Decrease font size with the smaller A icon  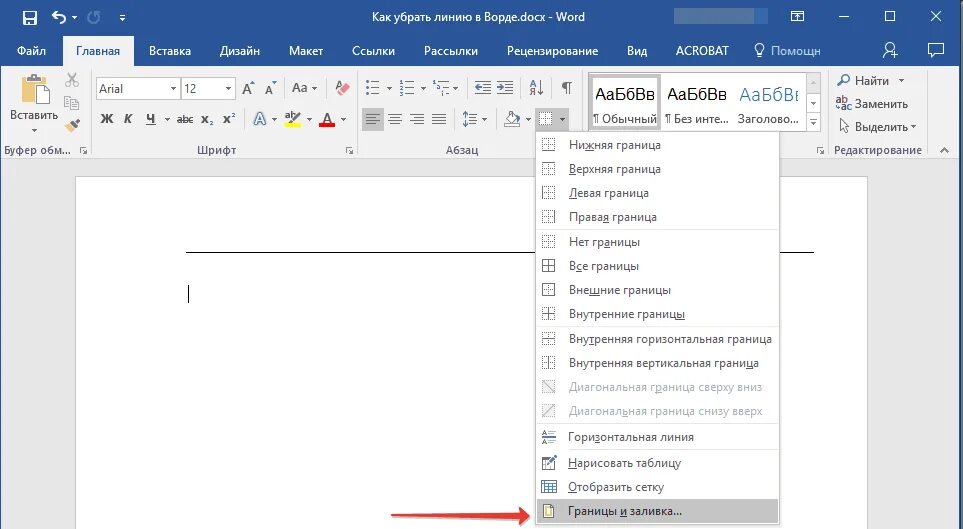click(270, 88)
